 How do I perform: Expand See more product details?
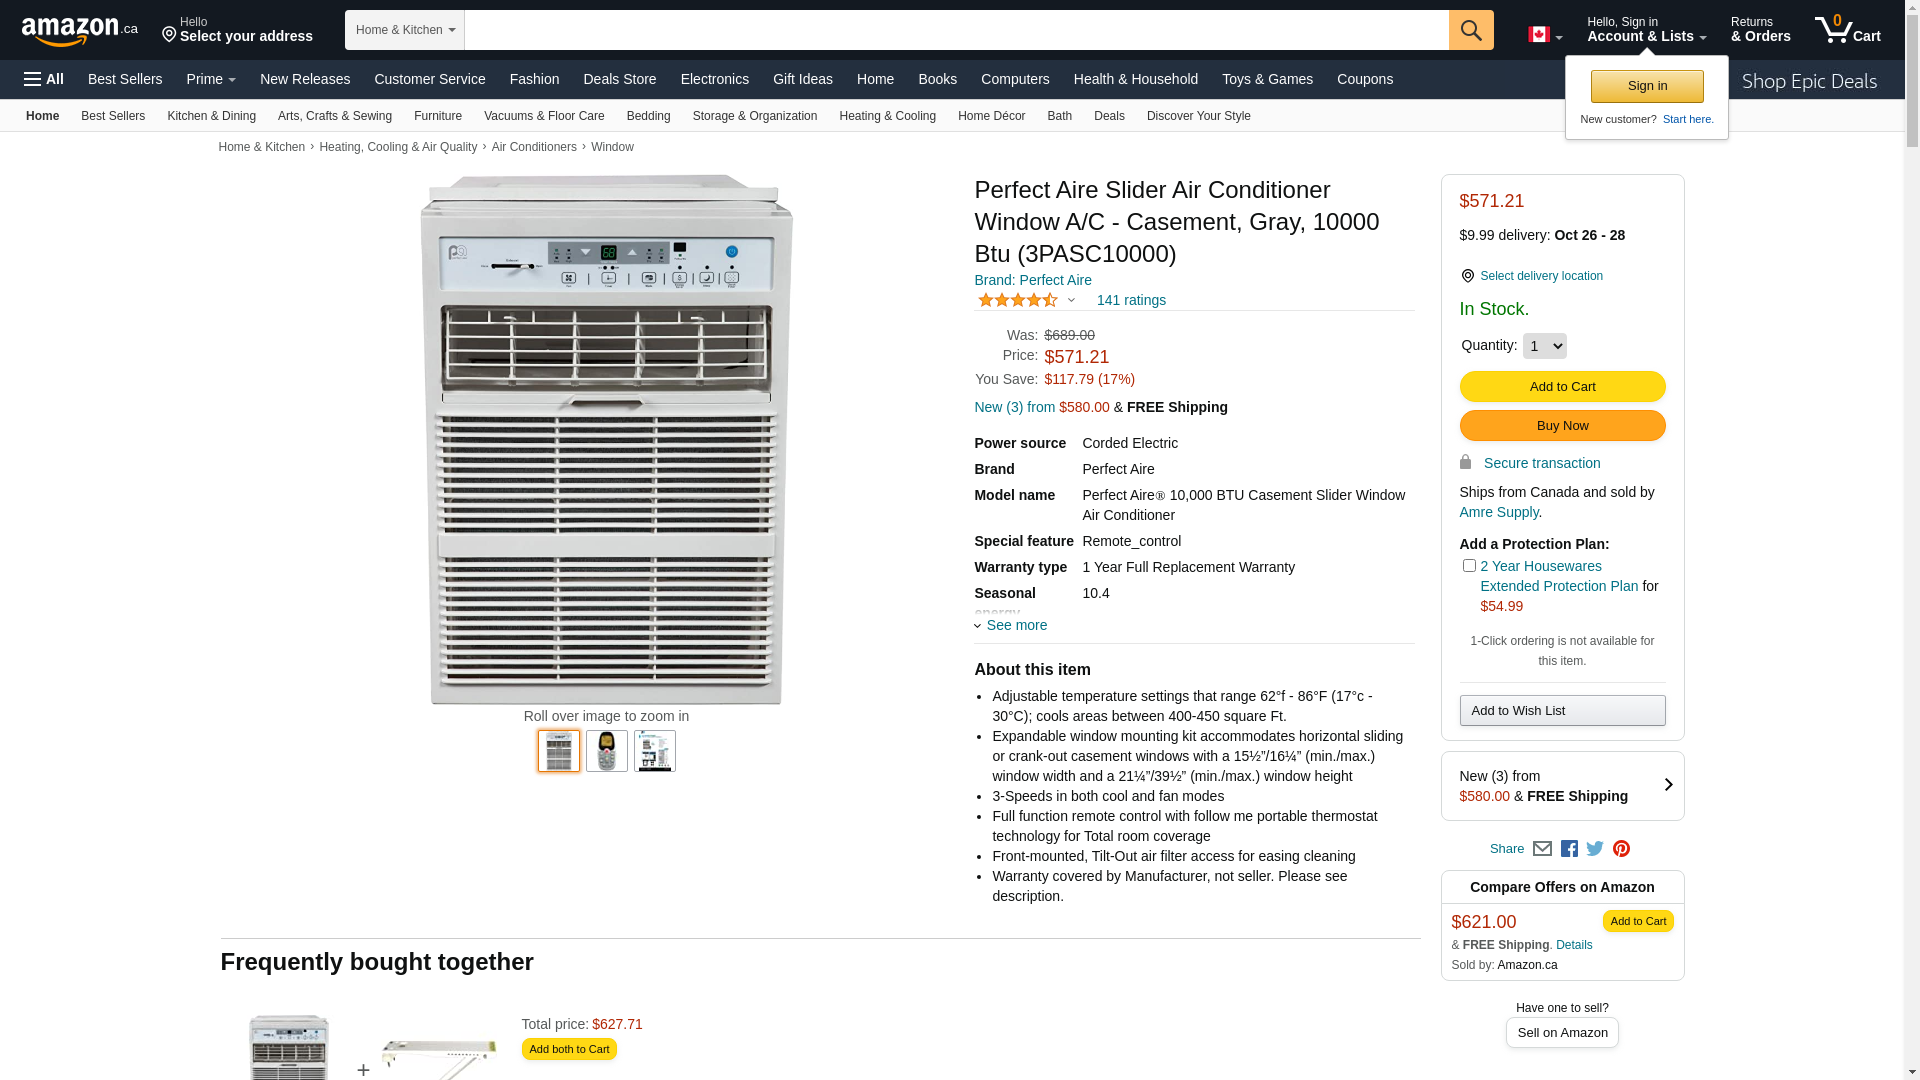(x=1015, y=626)
